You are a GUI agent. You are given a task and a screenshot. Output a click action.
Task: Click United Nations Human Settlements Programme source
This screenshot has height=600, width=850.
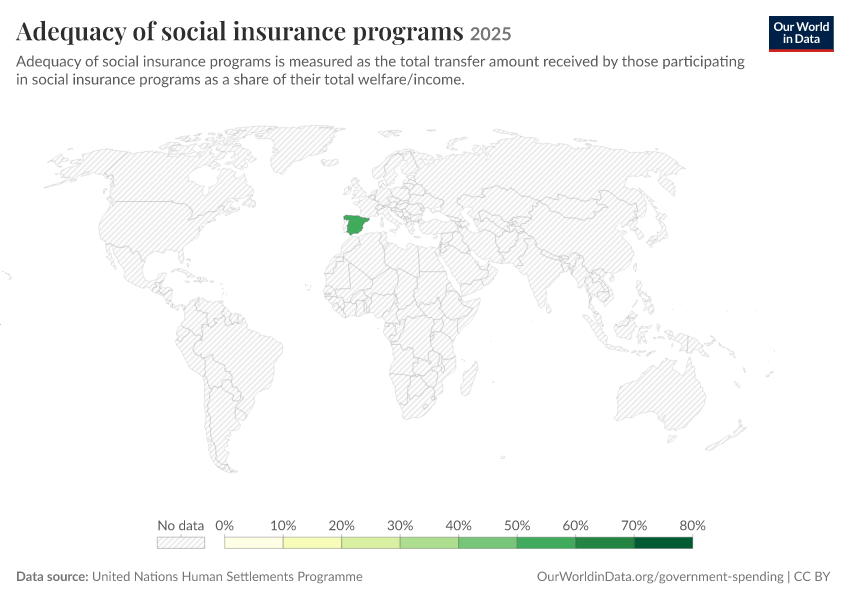point(227,577)
